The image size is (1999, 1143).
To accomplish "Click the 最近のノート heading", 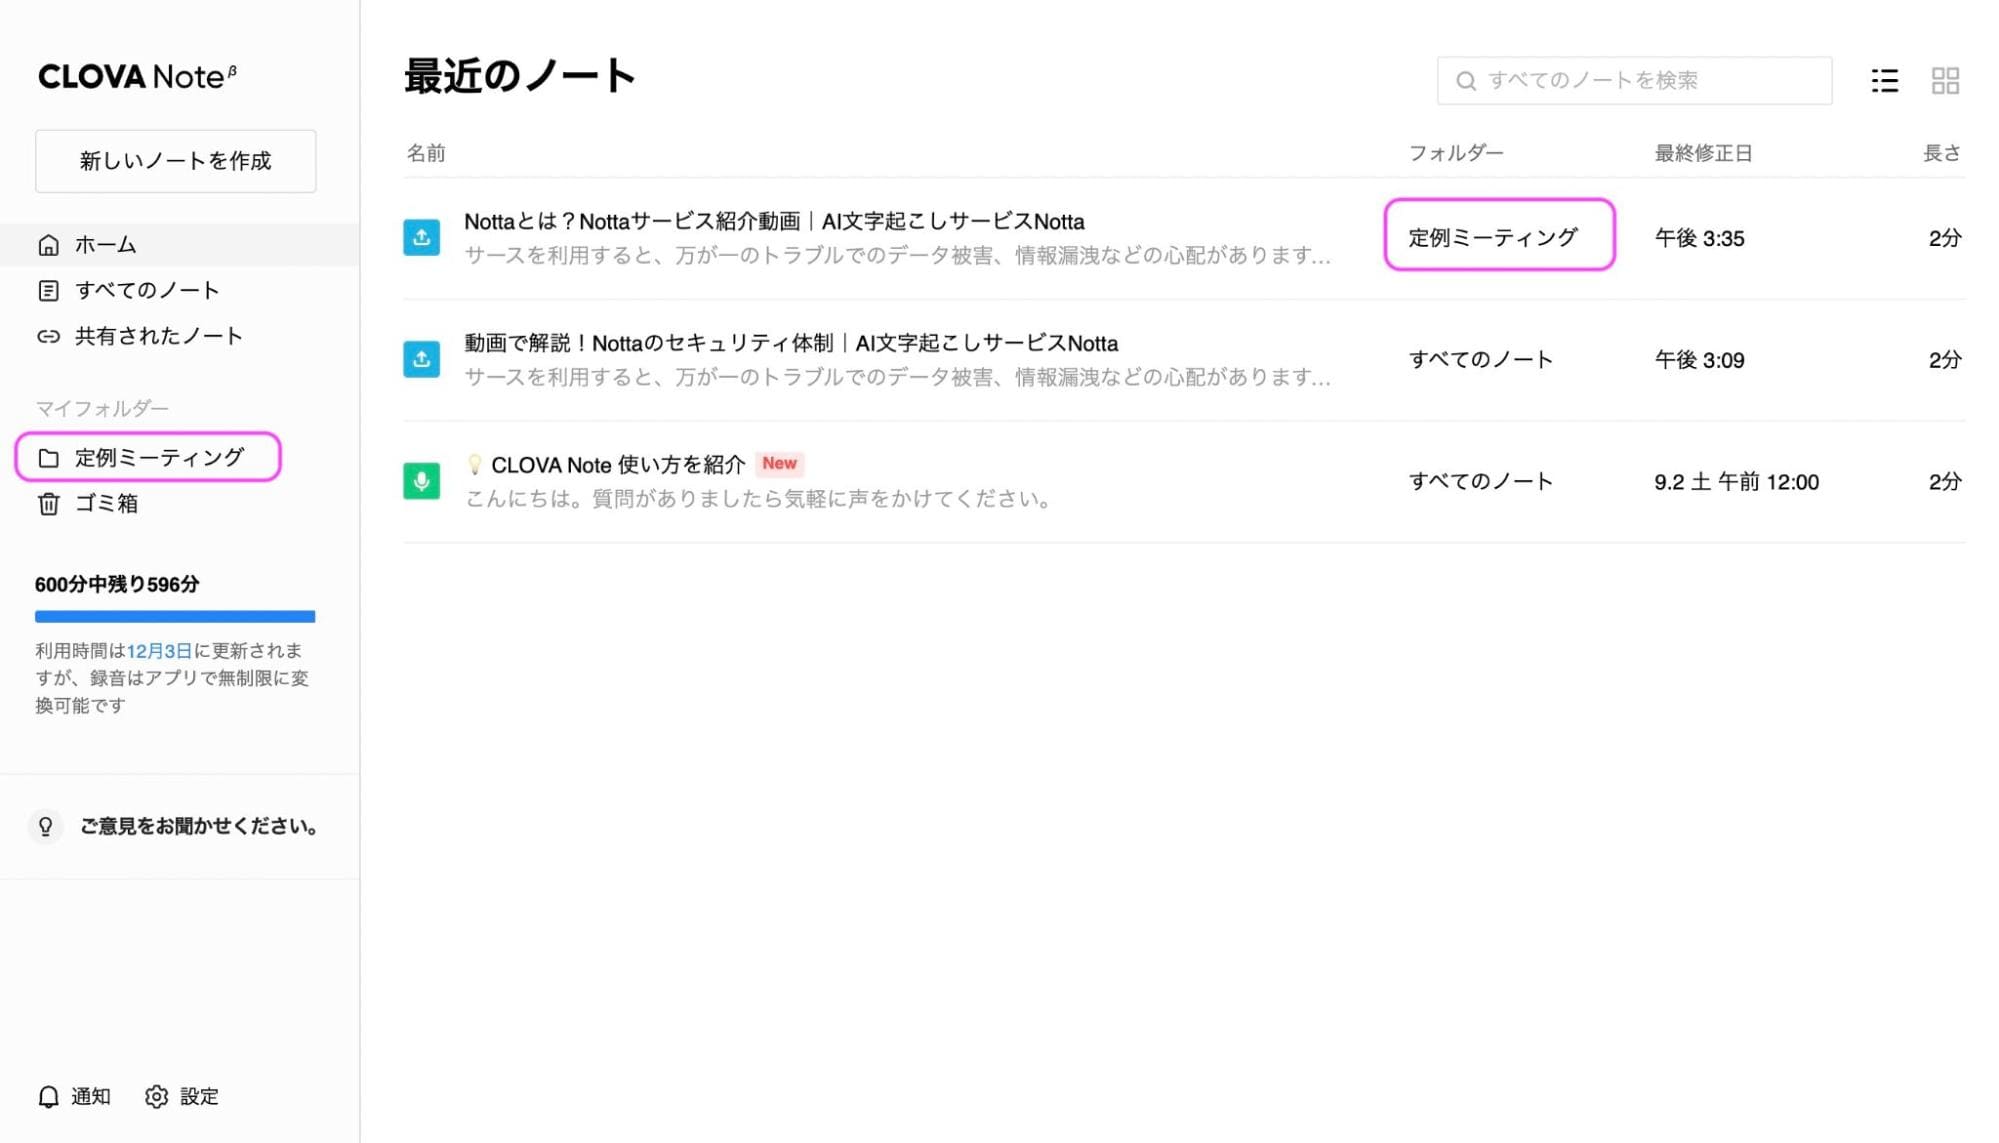I will [519, 77].
